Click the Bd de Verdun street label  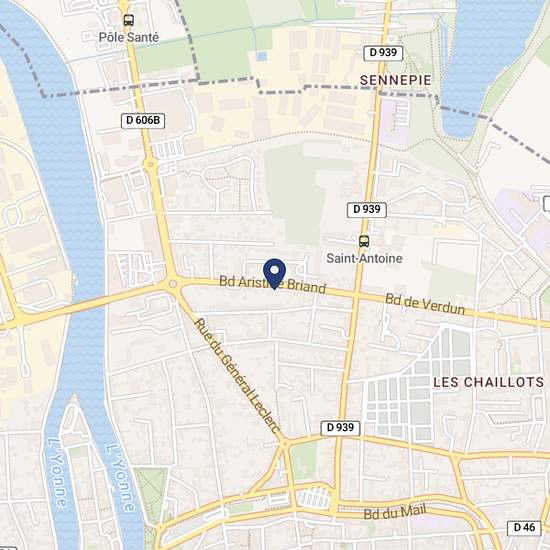click(x=425, y=304)
